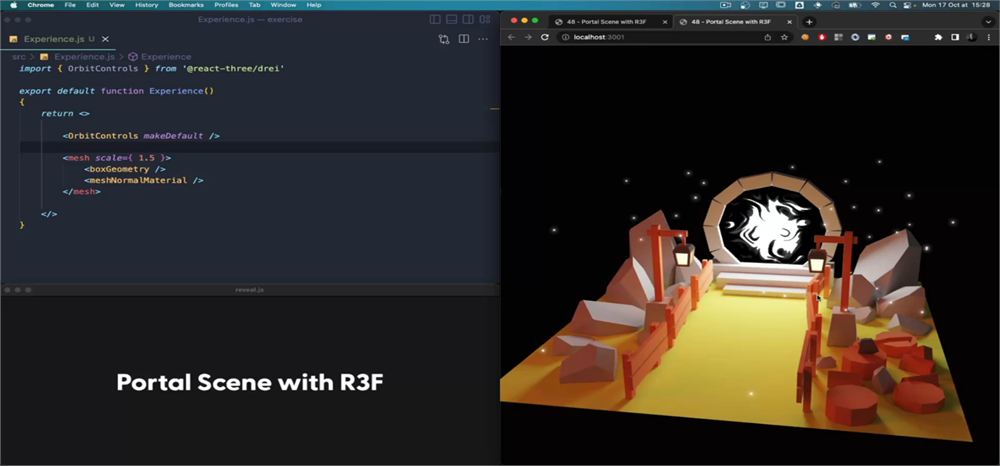Toggle the VS Code primary side bar layout icon

[435, 20]
